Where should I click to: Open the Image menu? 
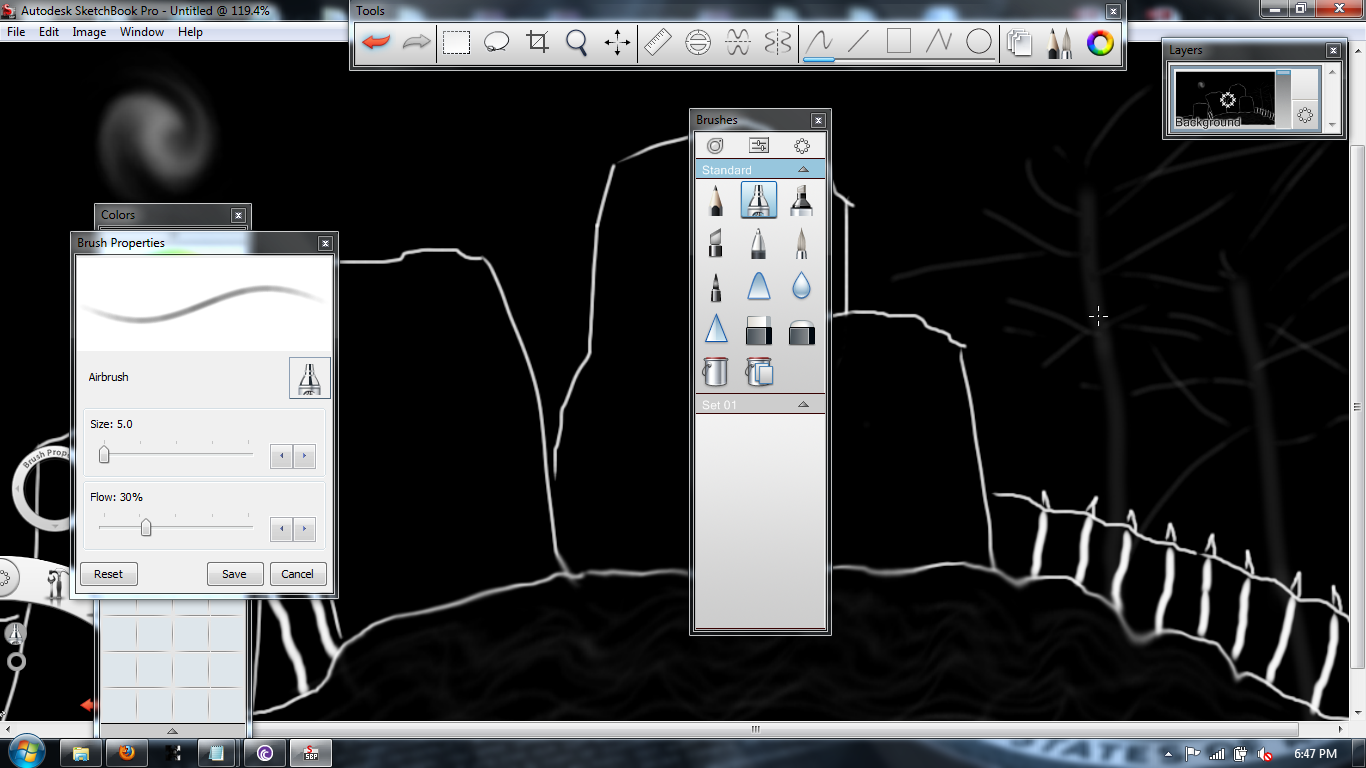[x=89, y=32]
